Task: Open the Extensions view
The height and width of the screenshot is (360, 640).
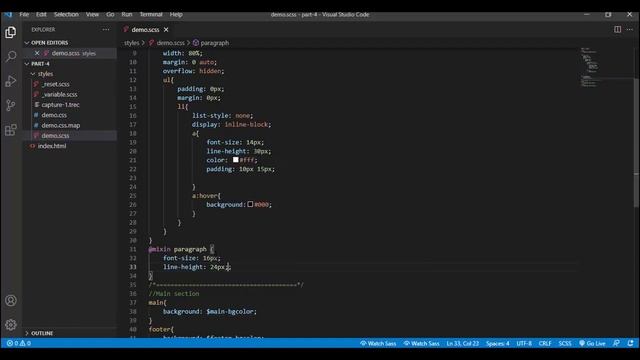Action: click(x=11, y=130)
